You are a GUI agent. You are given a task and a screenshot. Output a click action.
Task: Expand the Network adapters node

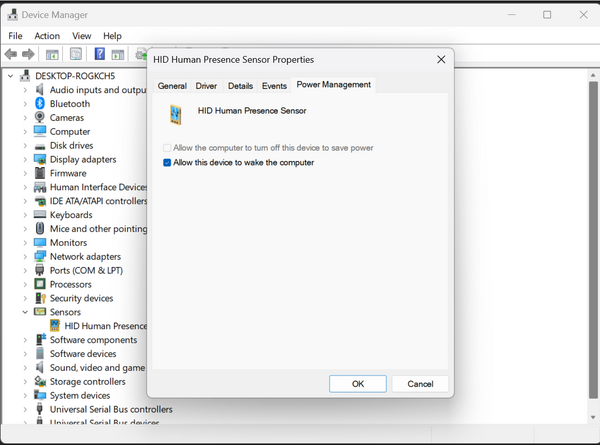tap(26, 257)
